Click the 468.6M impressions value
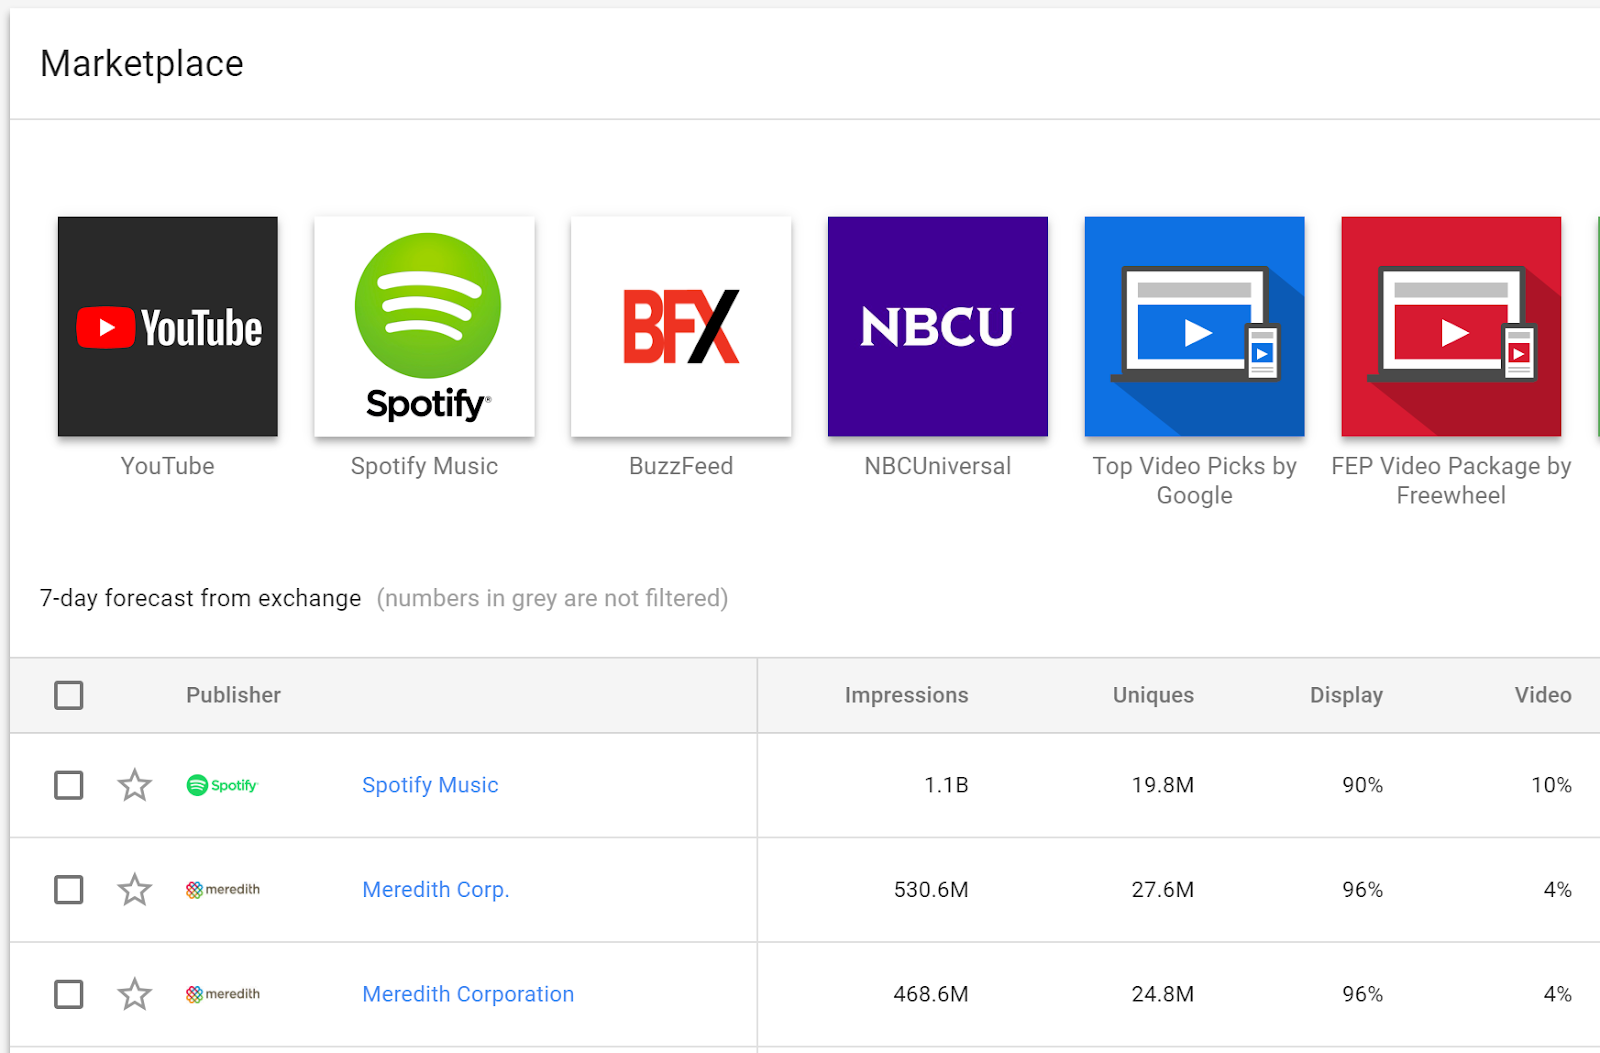1600x1053 pixels. 931,994
